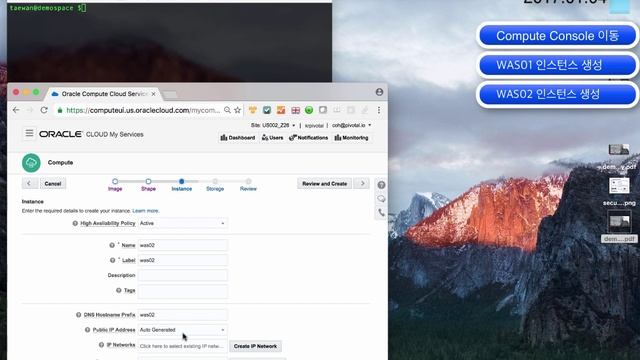This screenshot has width=640, height=360.
Task: Open the Chrome three-dot menu
Action: 379,110
